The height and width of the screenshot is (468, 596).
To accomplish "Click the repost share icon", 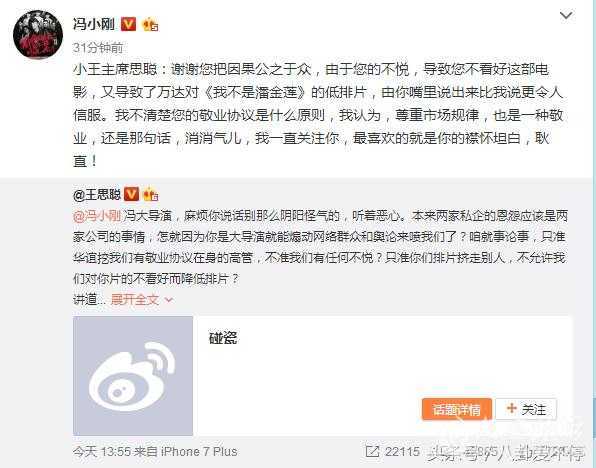I will click(x=372, y=451).
